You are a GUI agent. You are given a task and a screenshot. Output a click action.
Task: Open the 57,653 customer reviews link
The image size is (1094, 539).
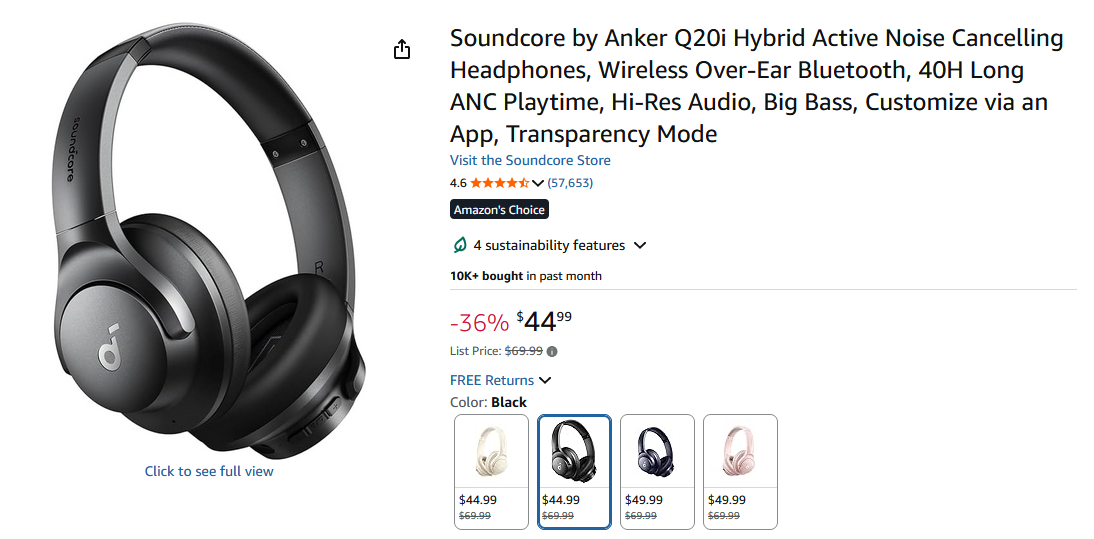[x=570, y=183]
